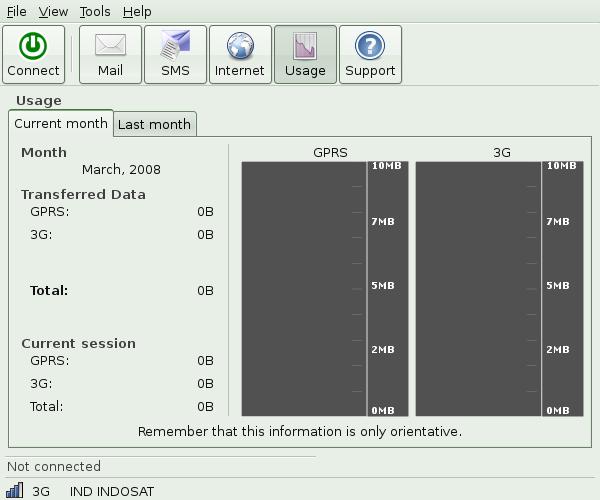Screen dimensions: 600x500
Task: Click the 10MB mark on GPRS scale
Action: pos(386,166)
